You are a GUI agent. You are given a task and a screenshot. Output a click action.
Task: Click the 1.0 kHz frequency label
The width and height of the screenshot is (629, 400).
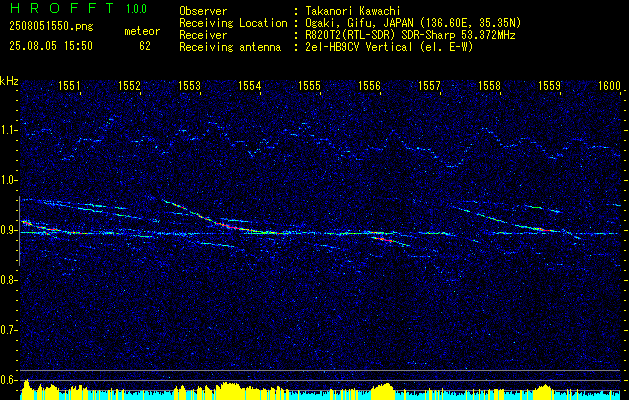(8, 181)
